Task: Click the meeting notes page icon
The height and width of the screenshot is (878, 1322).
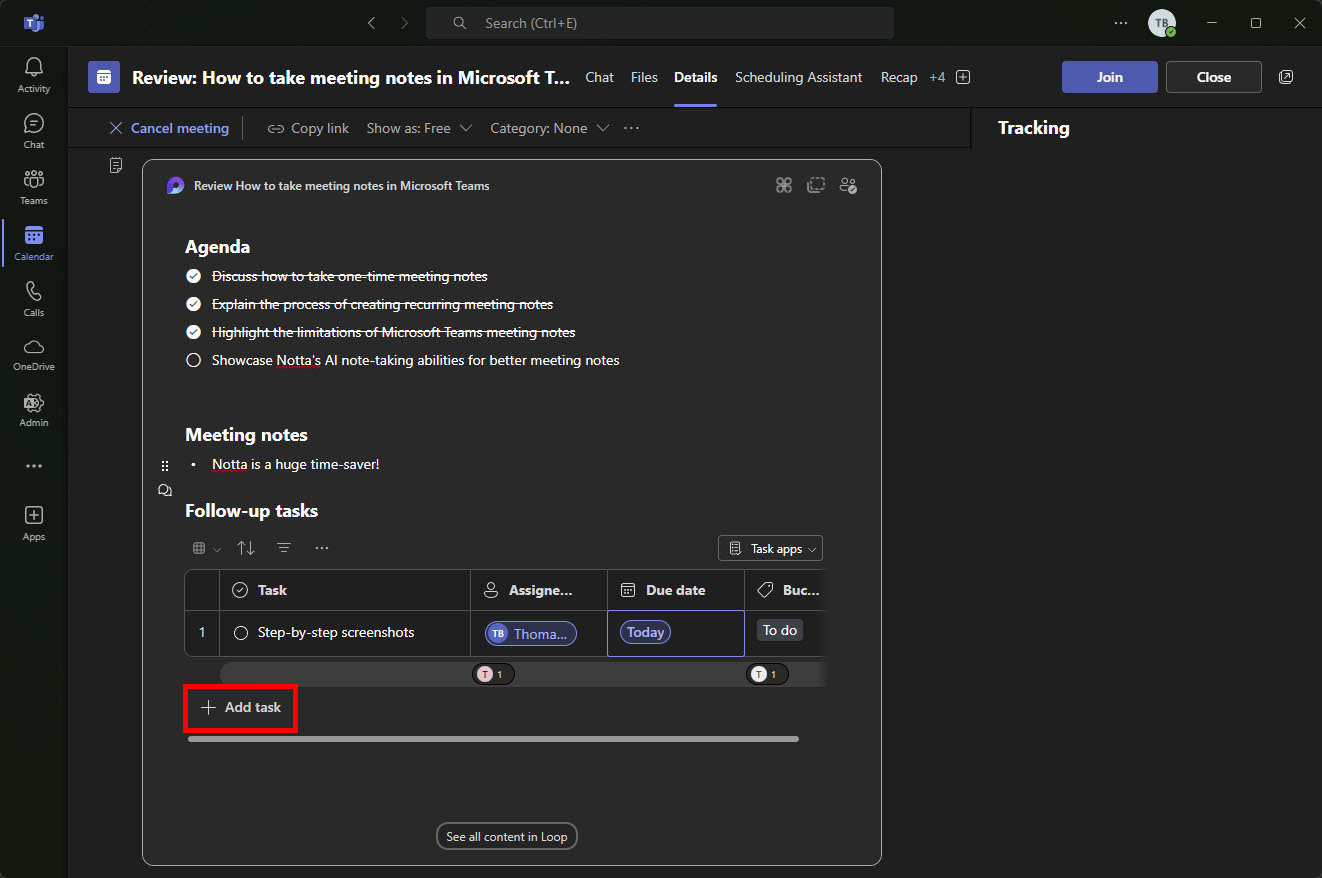Action: click(x=116, y=164)
